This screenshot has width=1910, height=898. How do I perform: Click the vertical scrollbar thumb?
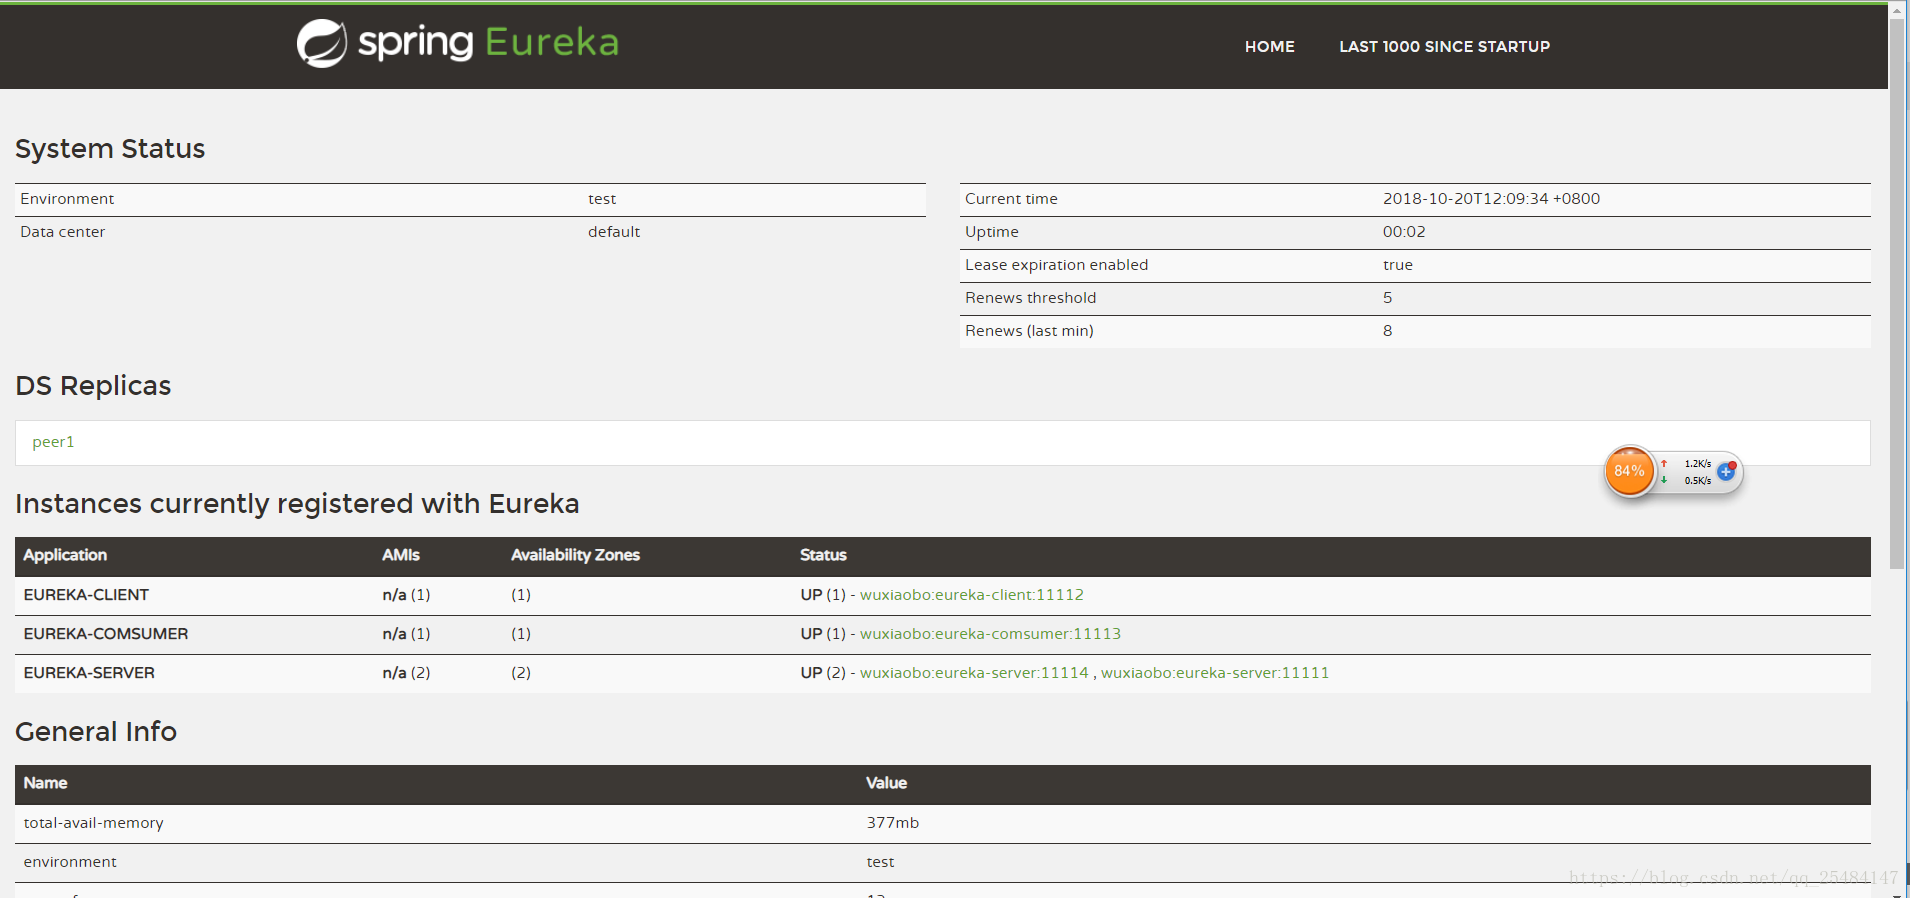tap(1897, 294)
